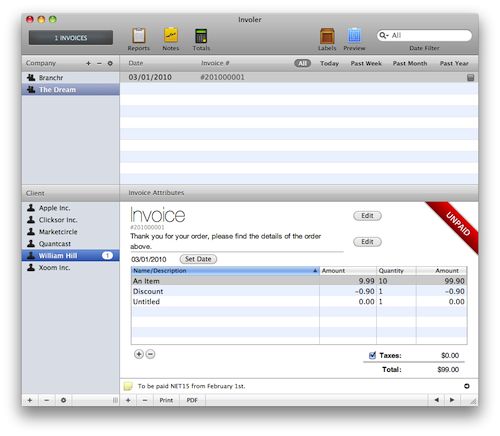Sort by the Name/Description column header
This screenshot has height=436, width=500.
(x=225, y=271)
